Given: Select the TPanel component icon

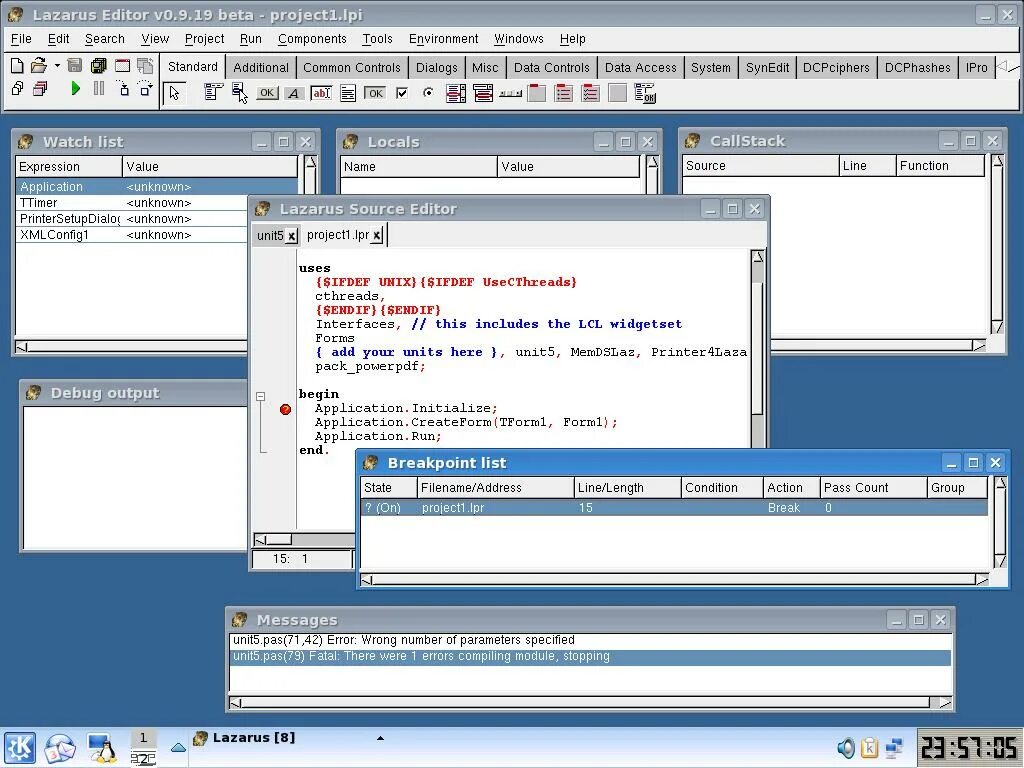Looking at the screenshot, I should click(x=617, y=93).
